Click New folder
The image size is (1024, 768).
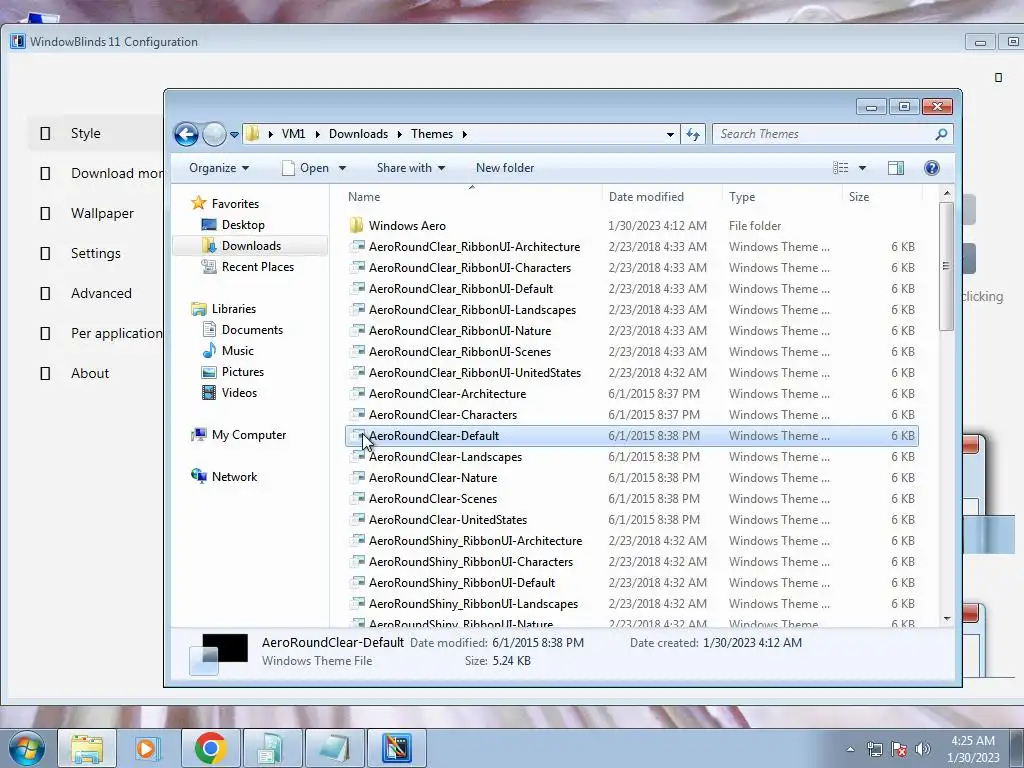[505, 168]
